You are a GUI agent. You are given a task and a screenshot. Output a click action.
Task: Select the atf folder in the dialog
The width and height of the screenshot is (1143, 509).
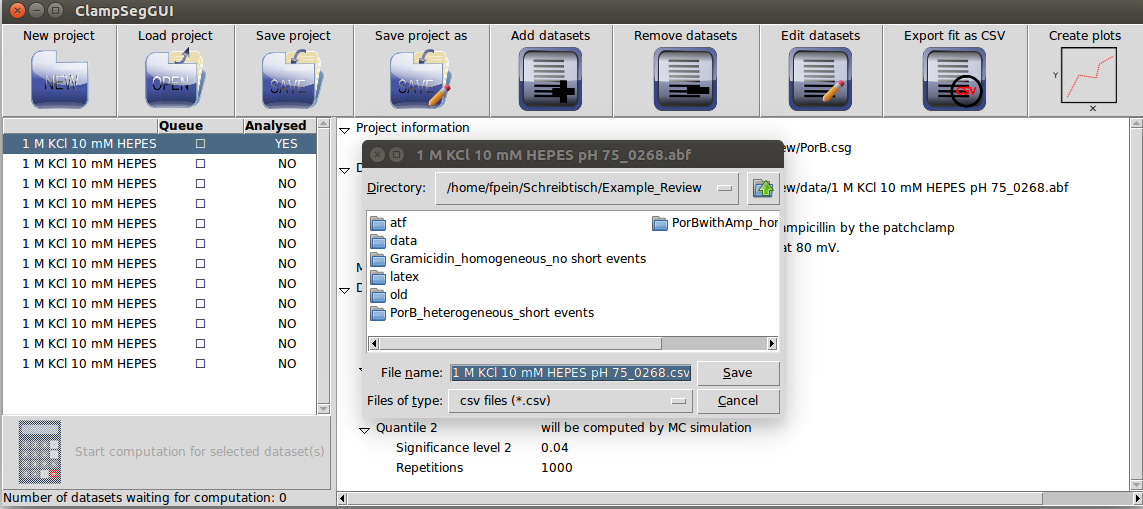[389, 222]
